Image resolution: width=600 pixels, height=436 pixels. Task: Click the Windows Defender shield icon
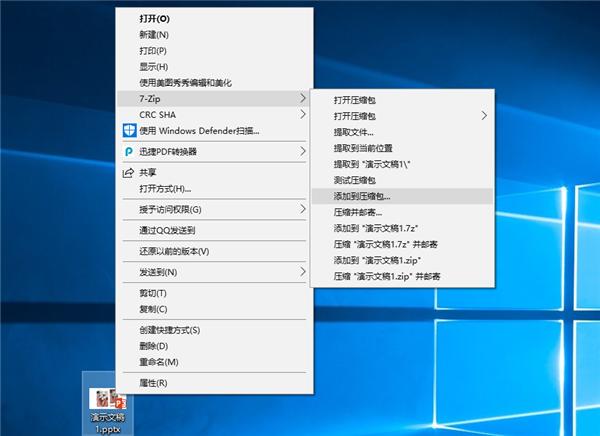coord(129,131)
